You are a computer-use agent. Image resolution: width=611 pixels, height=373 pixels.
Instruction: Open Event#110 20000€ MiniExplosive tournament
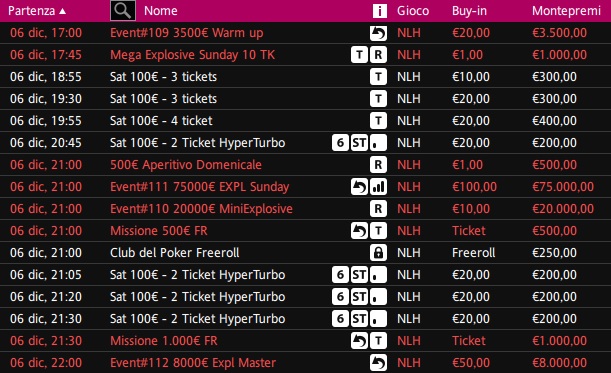[x=201, y=209]
